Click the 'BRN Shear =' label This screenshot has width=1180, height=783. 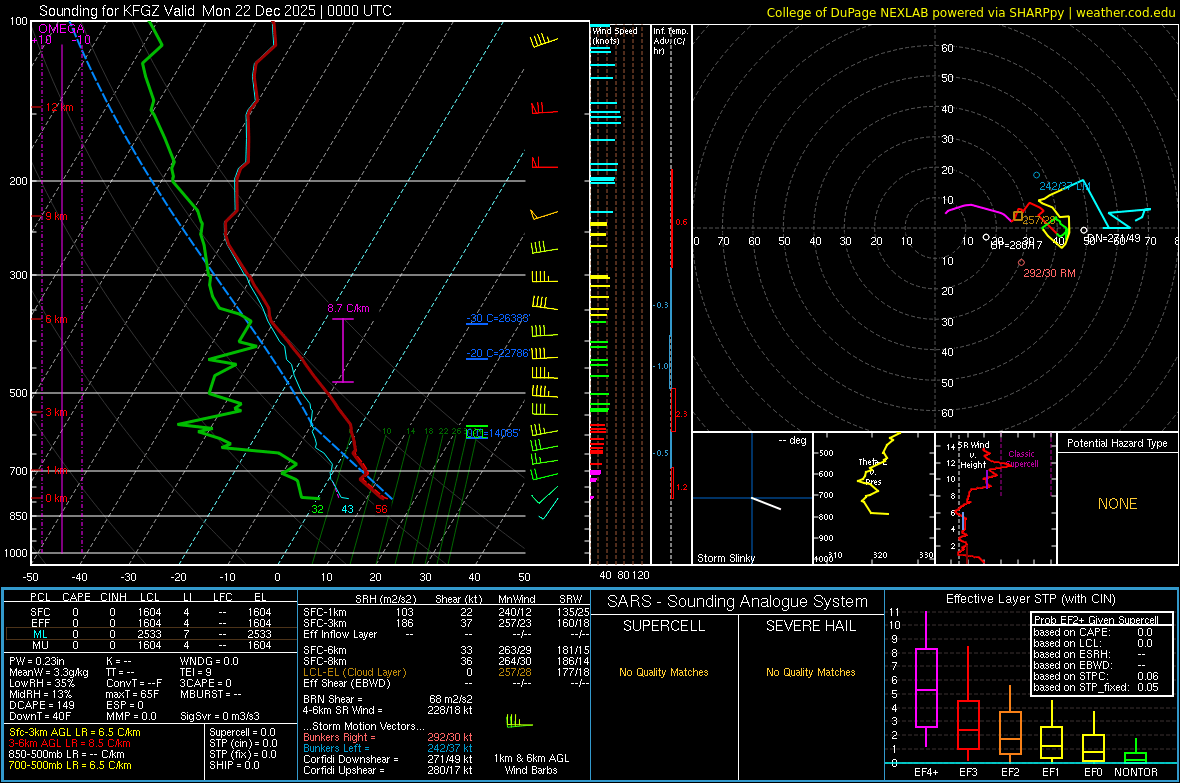pos(333,699)
